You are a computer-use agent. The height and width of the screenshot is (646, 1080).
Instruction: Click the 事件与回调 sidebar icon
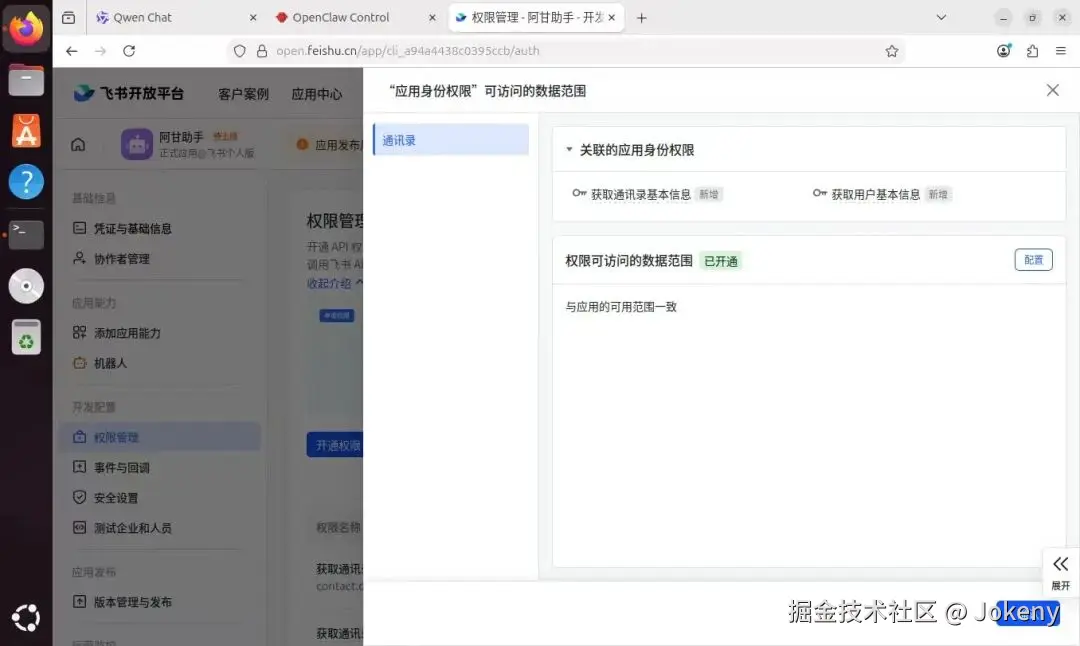(x=79, y=466)
